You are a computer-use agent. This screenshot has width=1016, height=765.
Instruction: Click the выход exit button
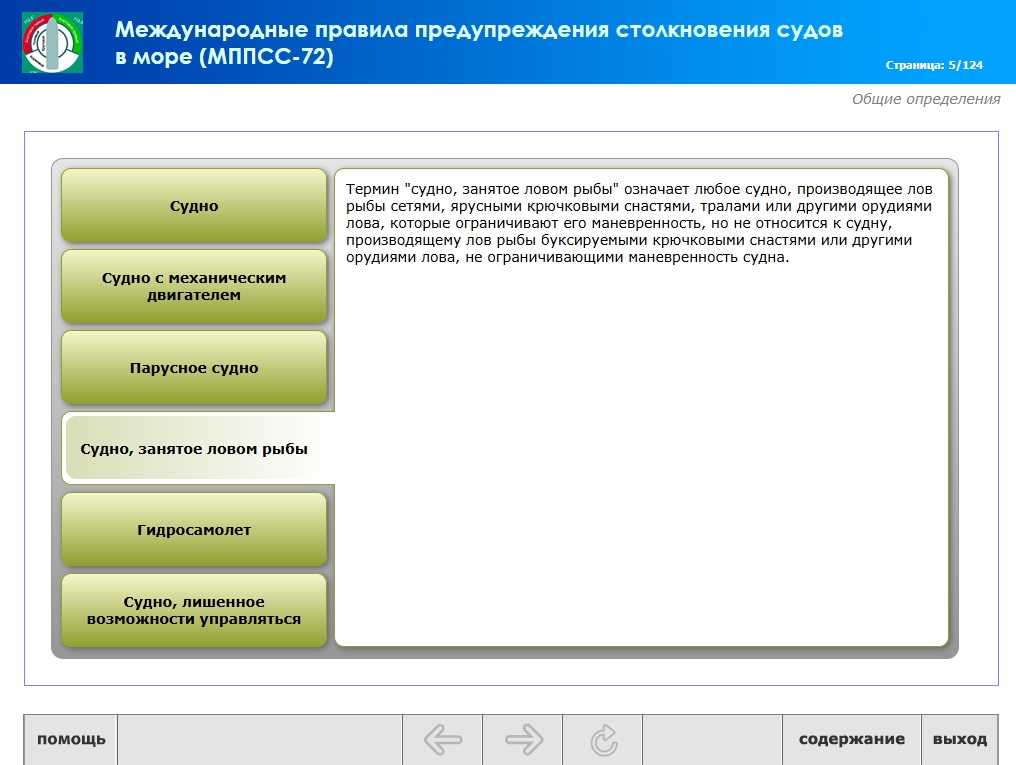pos(960,739)
